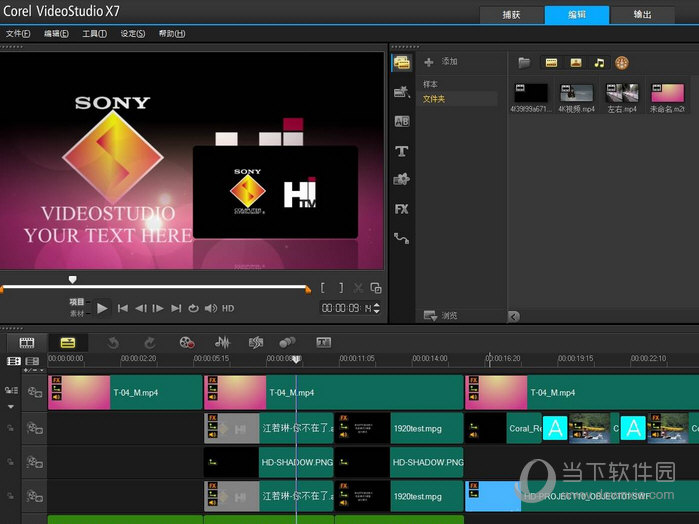Click the second overlay track button
The height and width of the screenshot is (524, 699).
coord(35,462)
